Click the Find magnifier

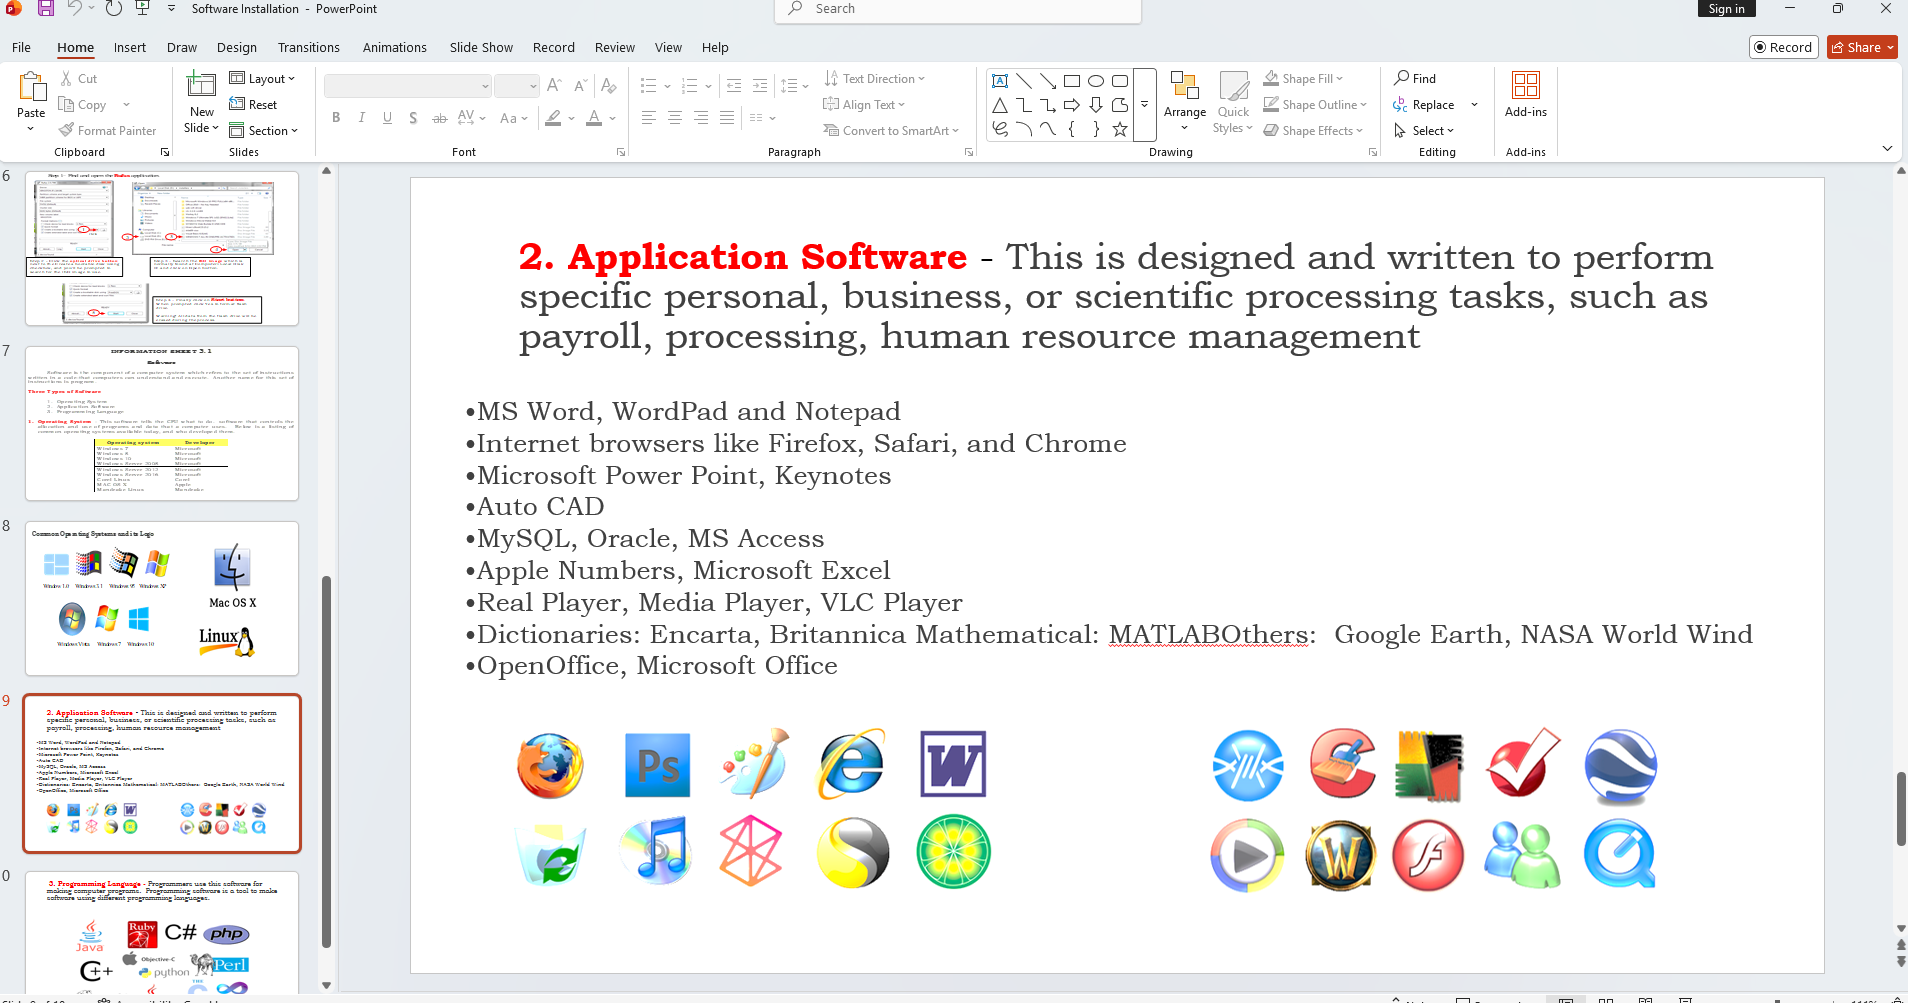1402,78
